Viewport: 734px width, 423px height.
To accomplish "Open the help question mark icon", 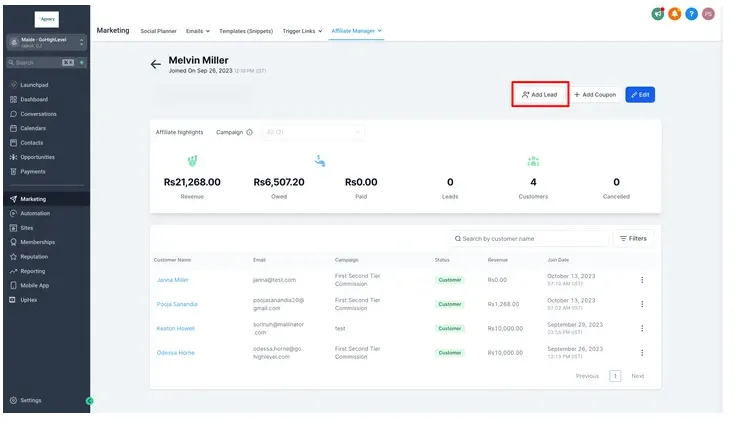I will (691, 14).
